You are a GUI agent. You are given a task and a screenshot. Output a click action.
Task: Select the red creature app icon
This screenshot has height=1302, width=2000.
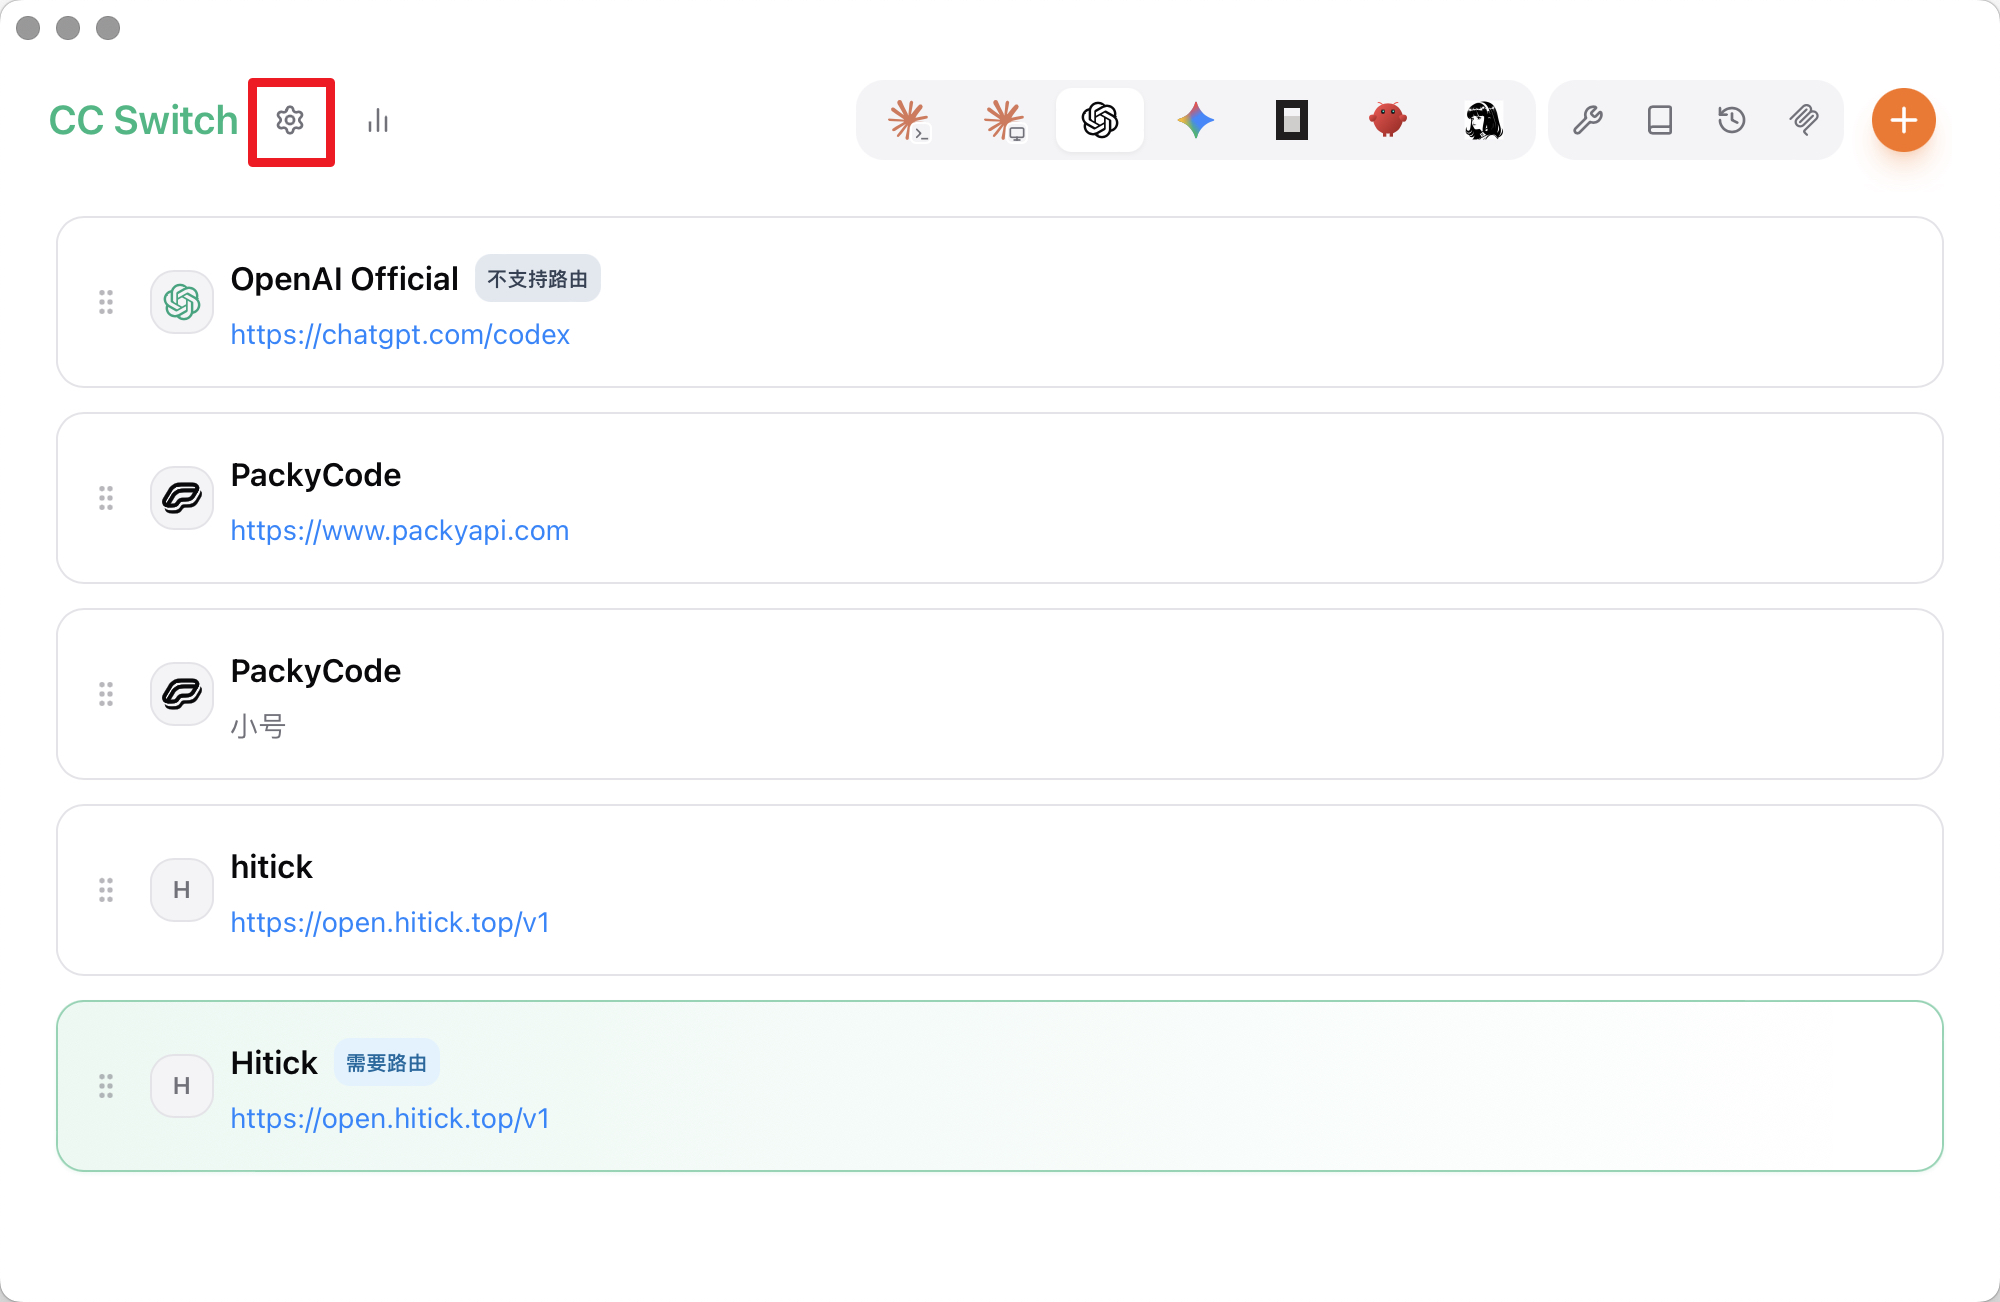click(1388, 120)
